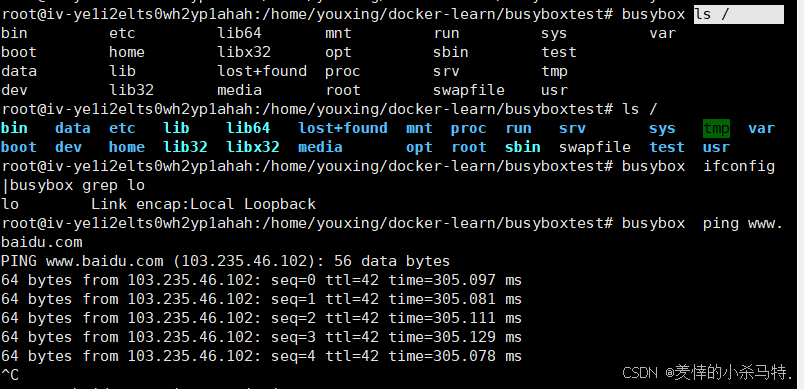This screenshot has height=389, width=804.
Task: Select bold 'test' directory name
Action: click(x=667, y=147)
